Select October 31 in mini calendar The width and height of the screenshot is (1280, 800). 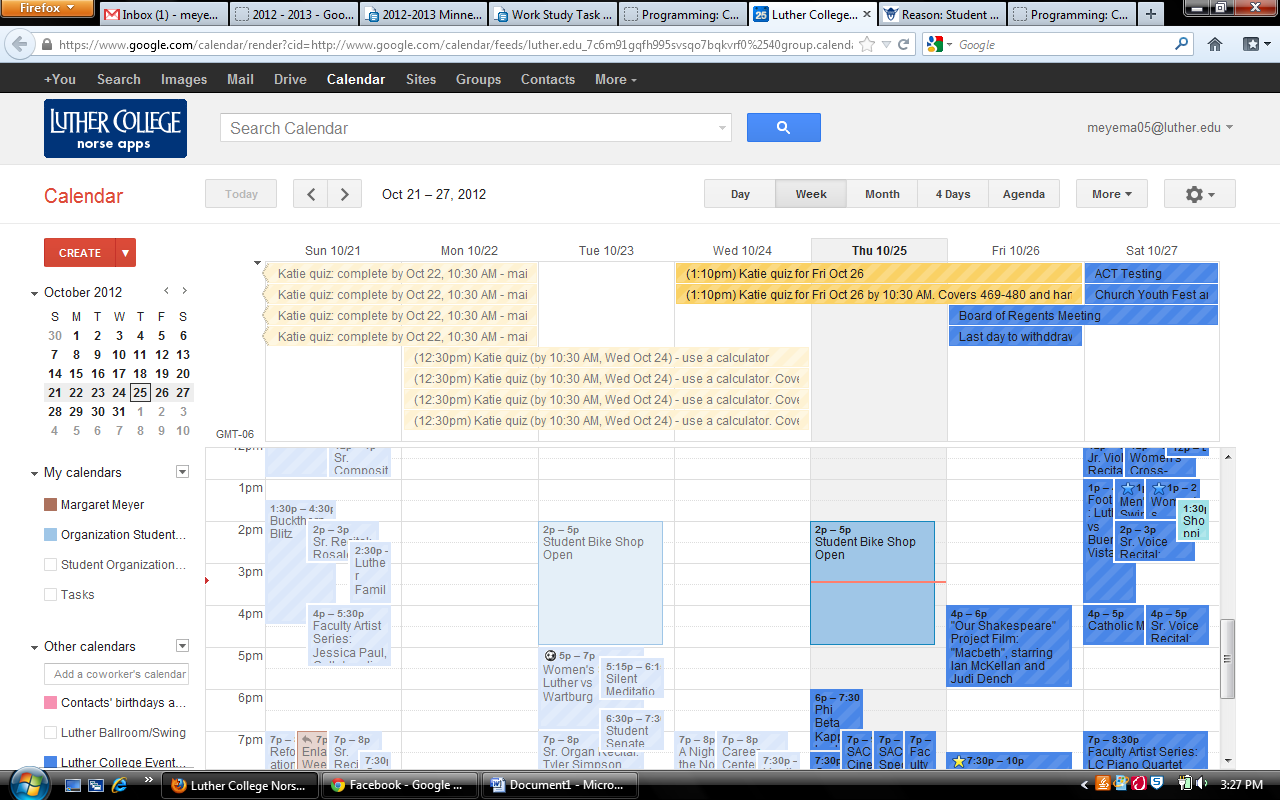[119, 411]
